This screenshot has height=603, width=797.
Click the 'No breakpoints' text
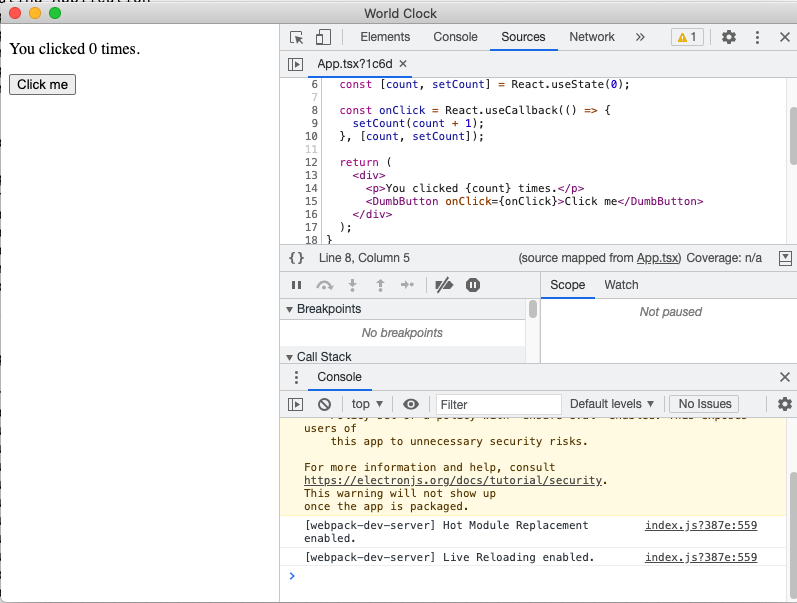(x=402, y=333)
